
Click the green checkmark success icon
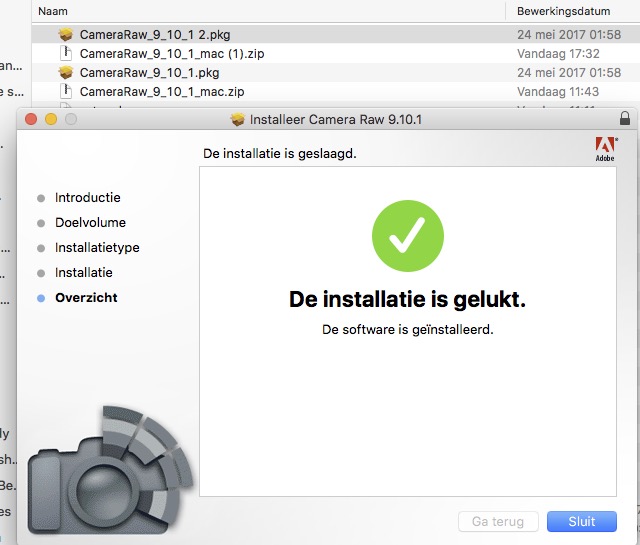pos(408,236)
